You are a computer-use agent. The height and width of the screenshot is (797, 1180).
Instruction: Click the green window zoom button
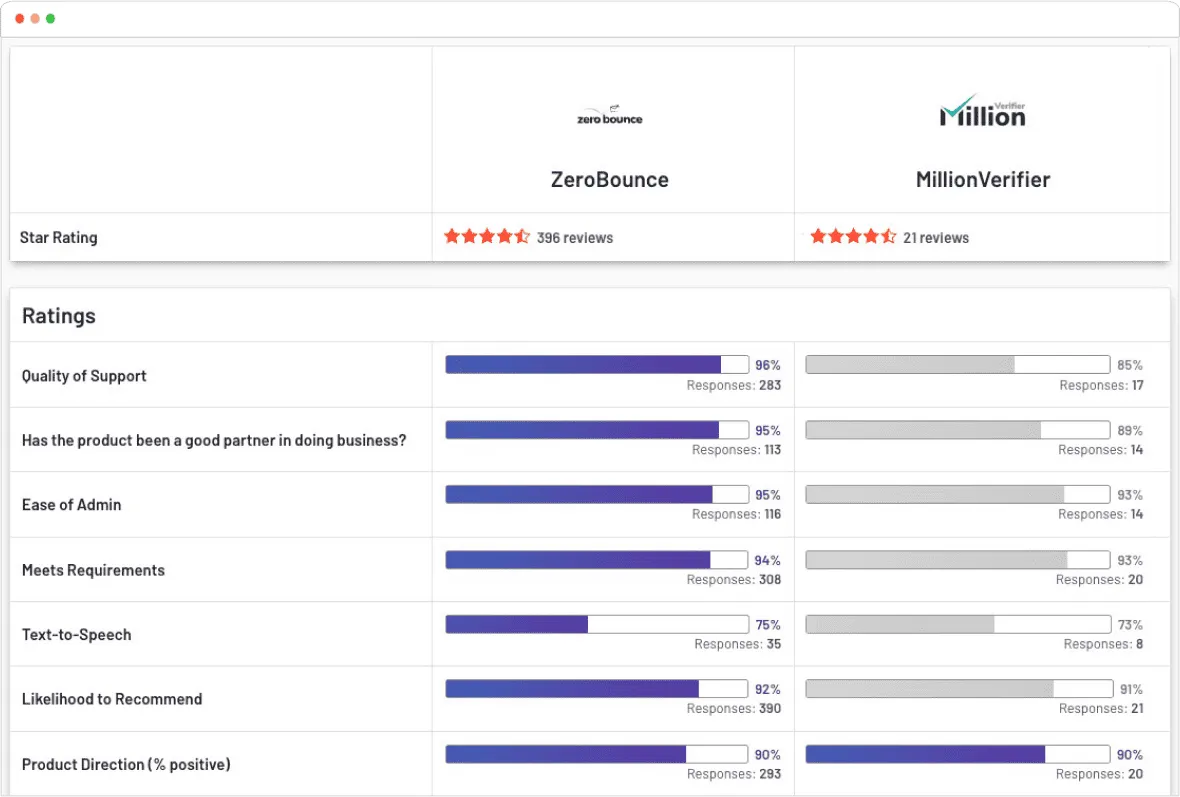pos(51,17)
